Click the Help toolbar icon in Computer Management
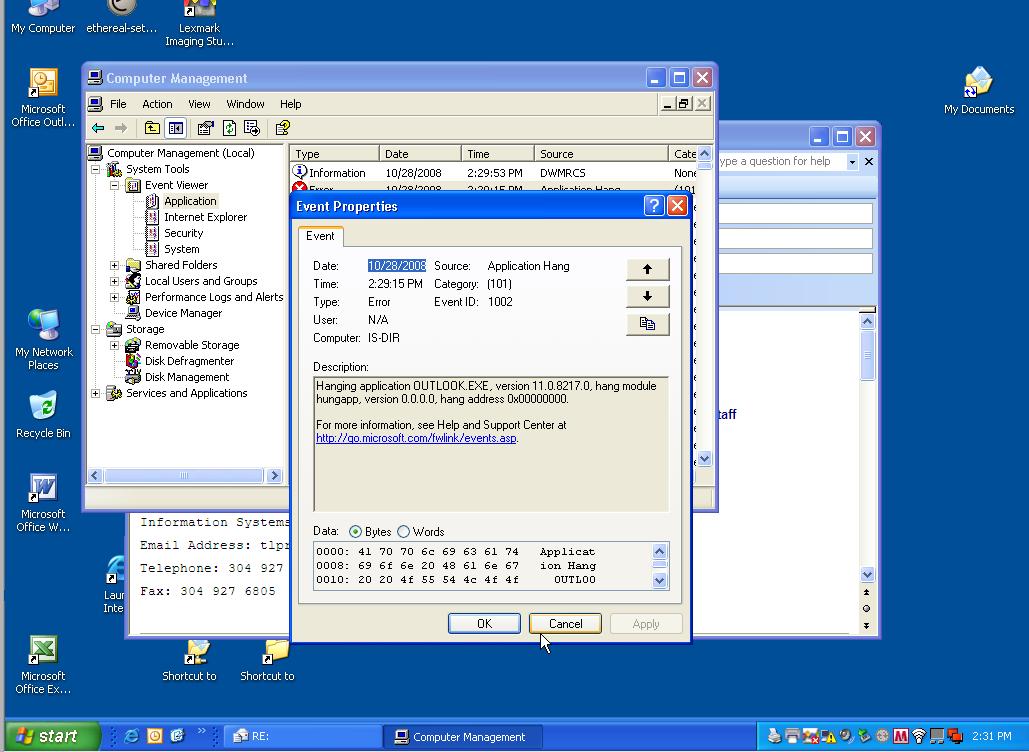The image size is (1029, 752). (x=283, y=128)
